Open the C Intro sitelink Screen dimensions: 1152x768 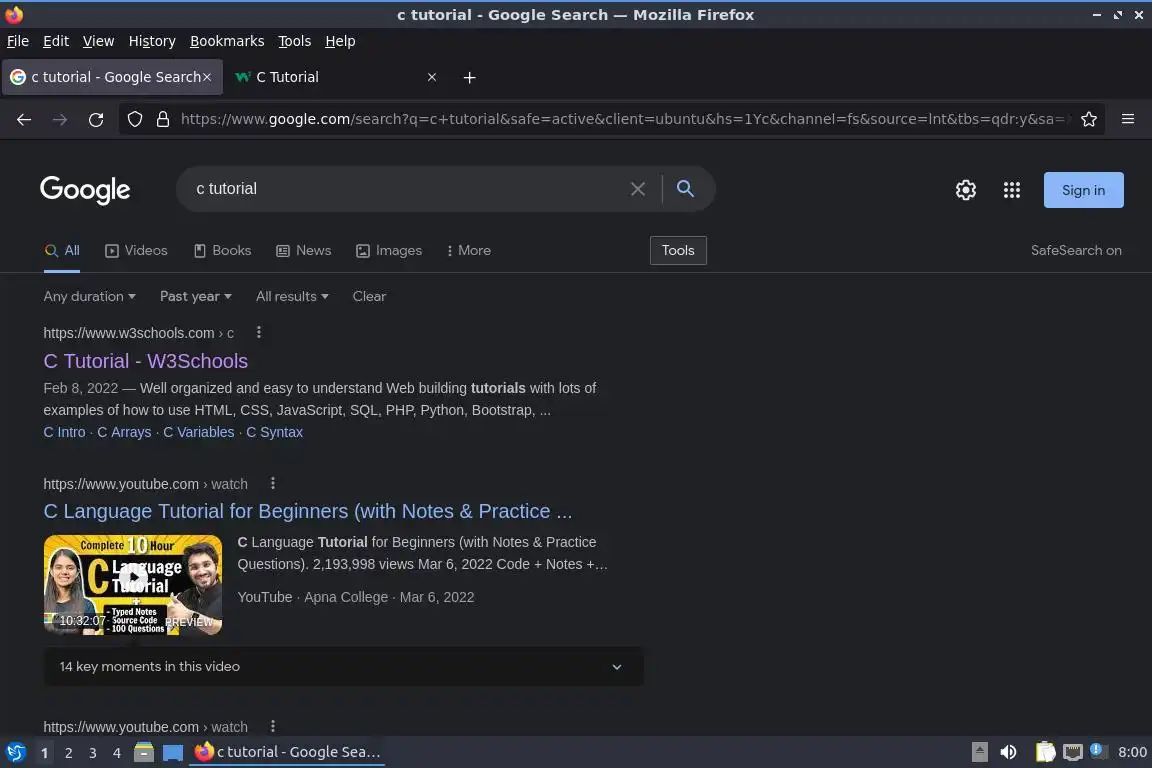(x=64, y=432)
